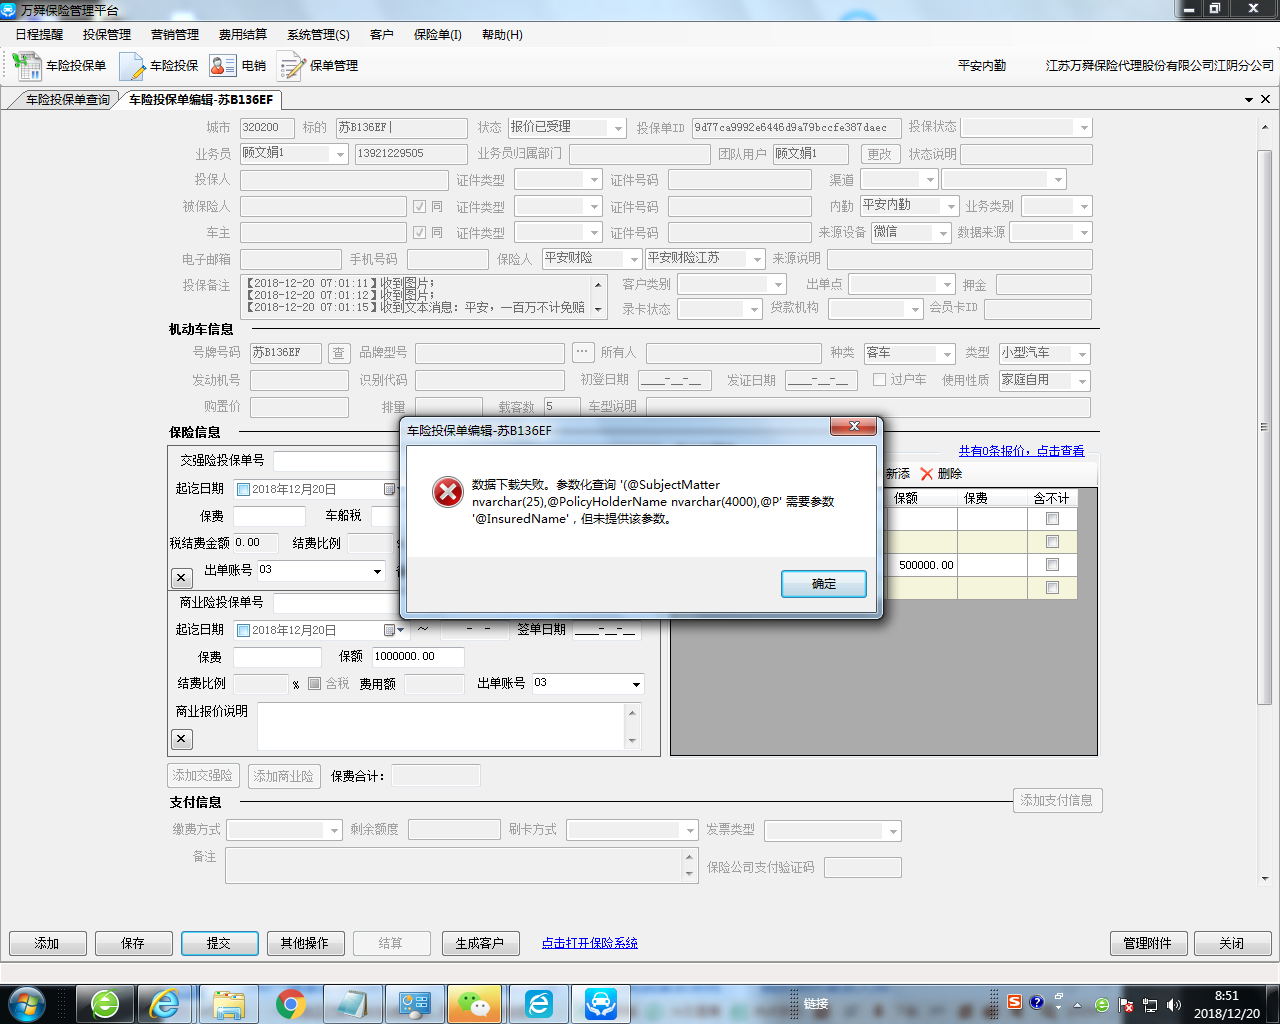Open the 共有0条报价，点击查看 link
1280x1024 pixels.
1021,451
